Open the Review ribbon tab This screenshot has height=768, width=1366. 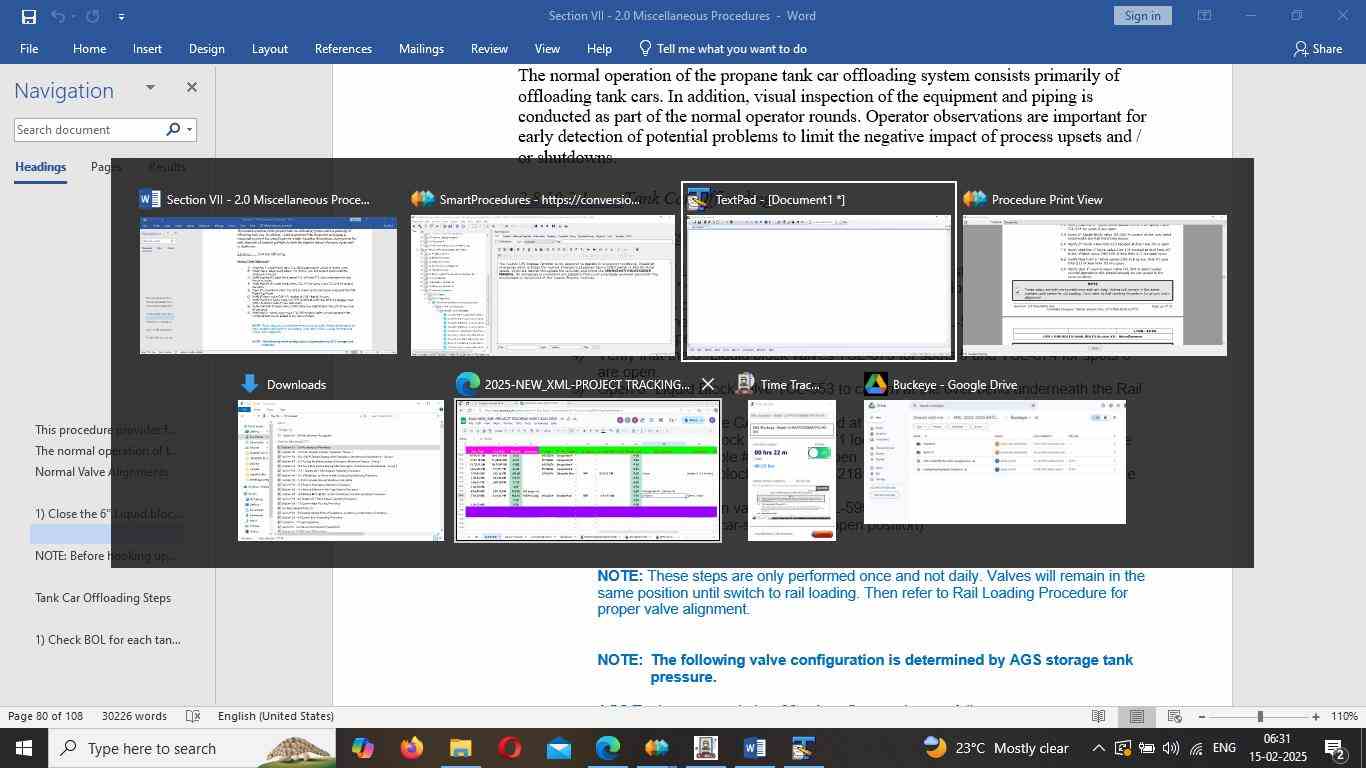(x=489, y=48)
